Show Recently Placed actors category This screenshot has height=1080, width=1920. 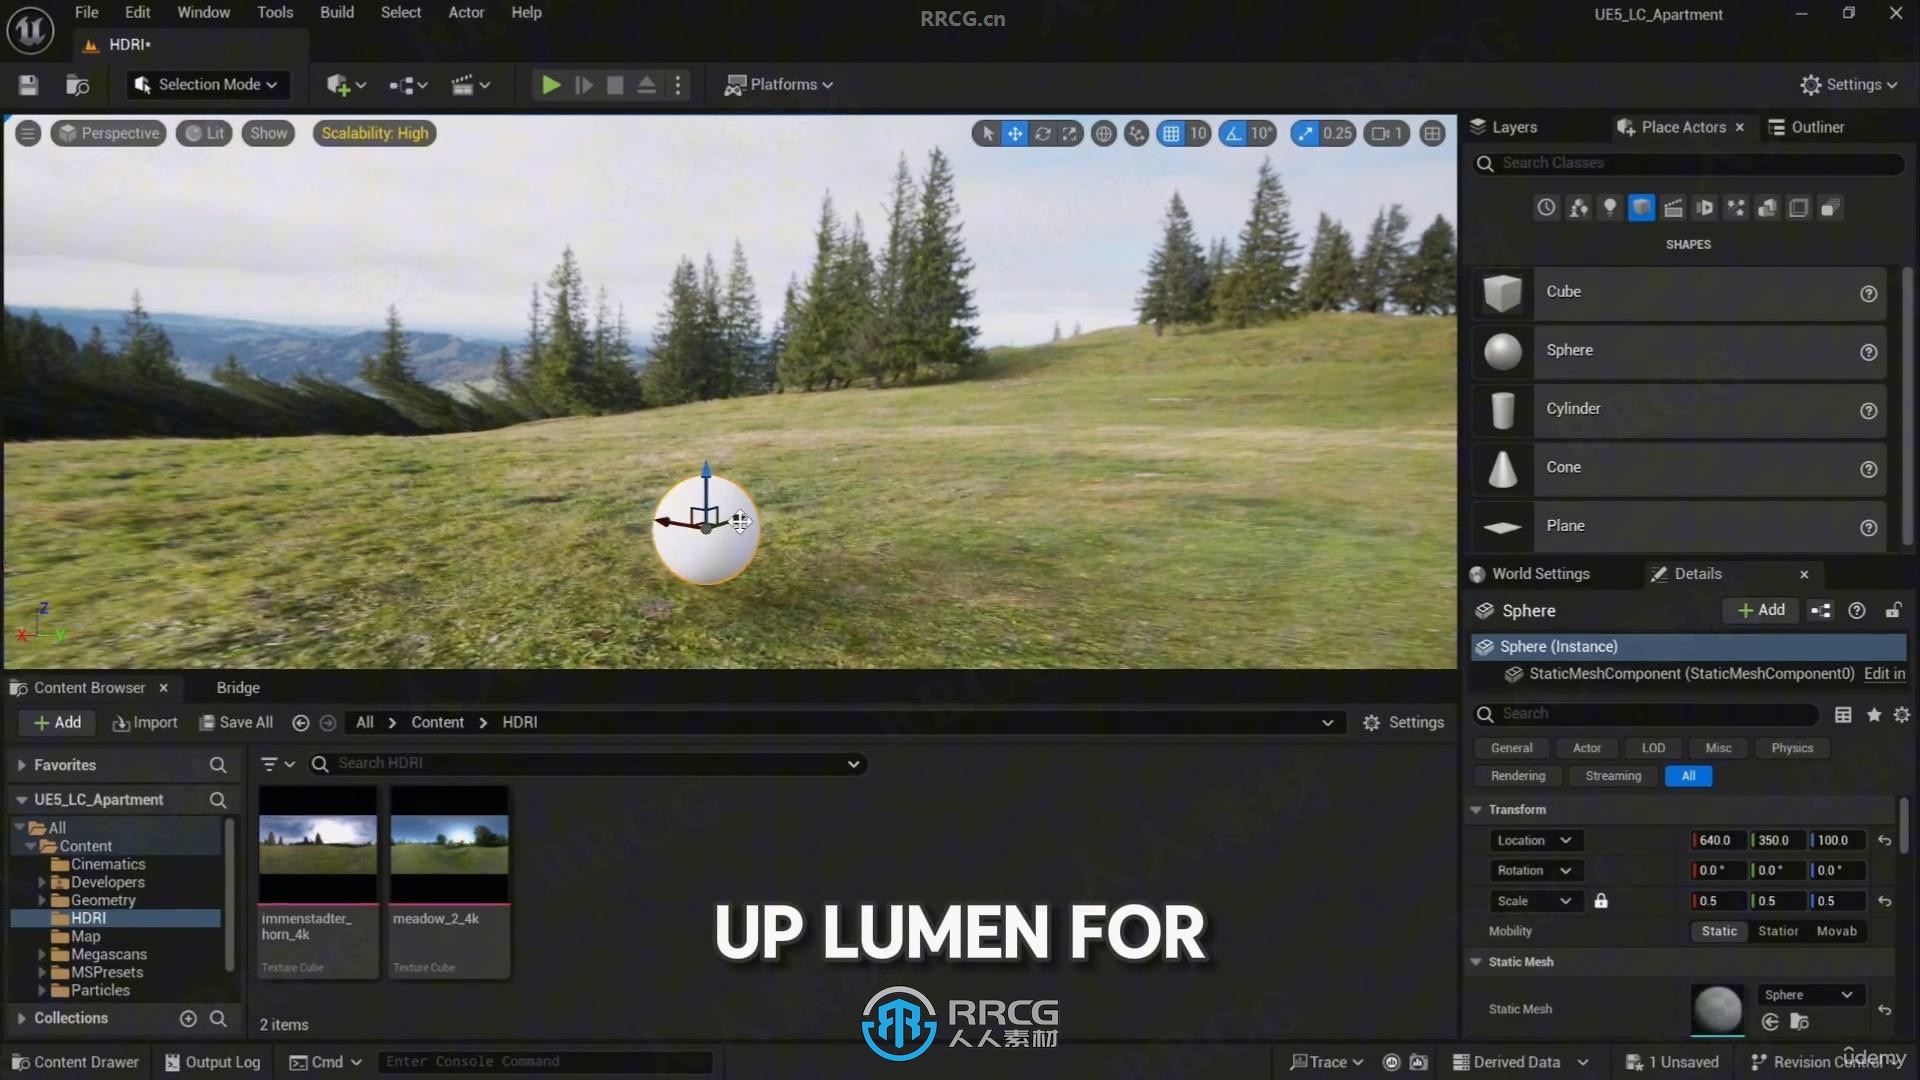point(1547,208)
